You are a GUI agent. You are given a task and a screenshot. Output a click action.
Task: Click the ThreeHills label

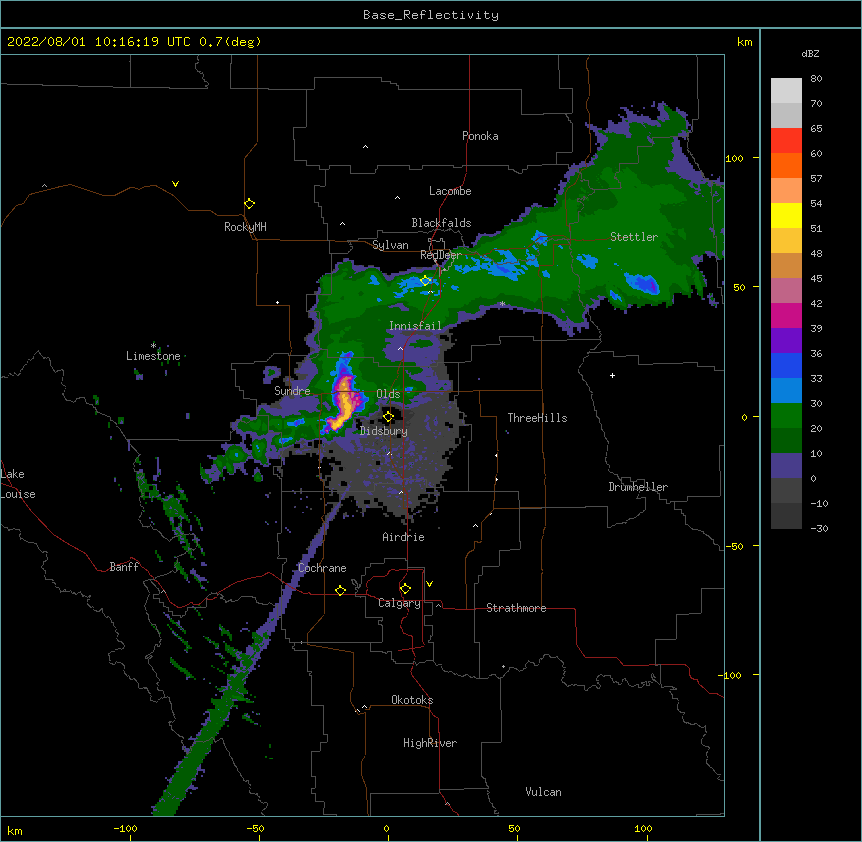[537, 418]
